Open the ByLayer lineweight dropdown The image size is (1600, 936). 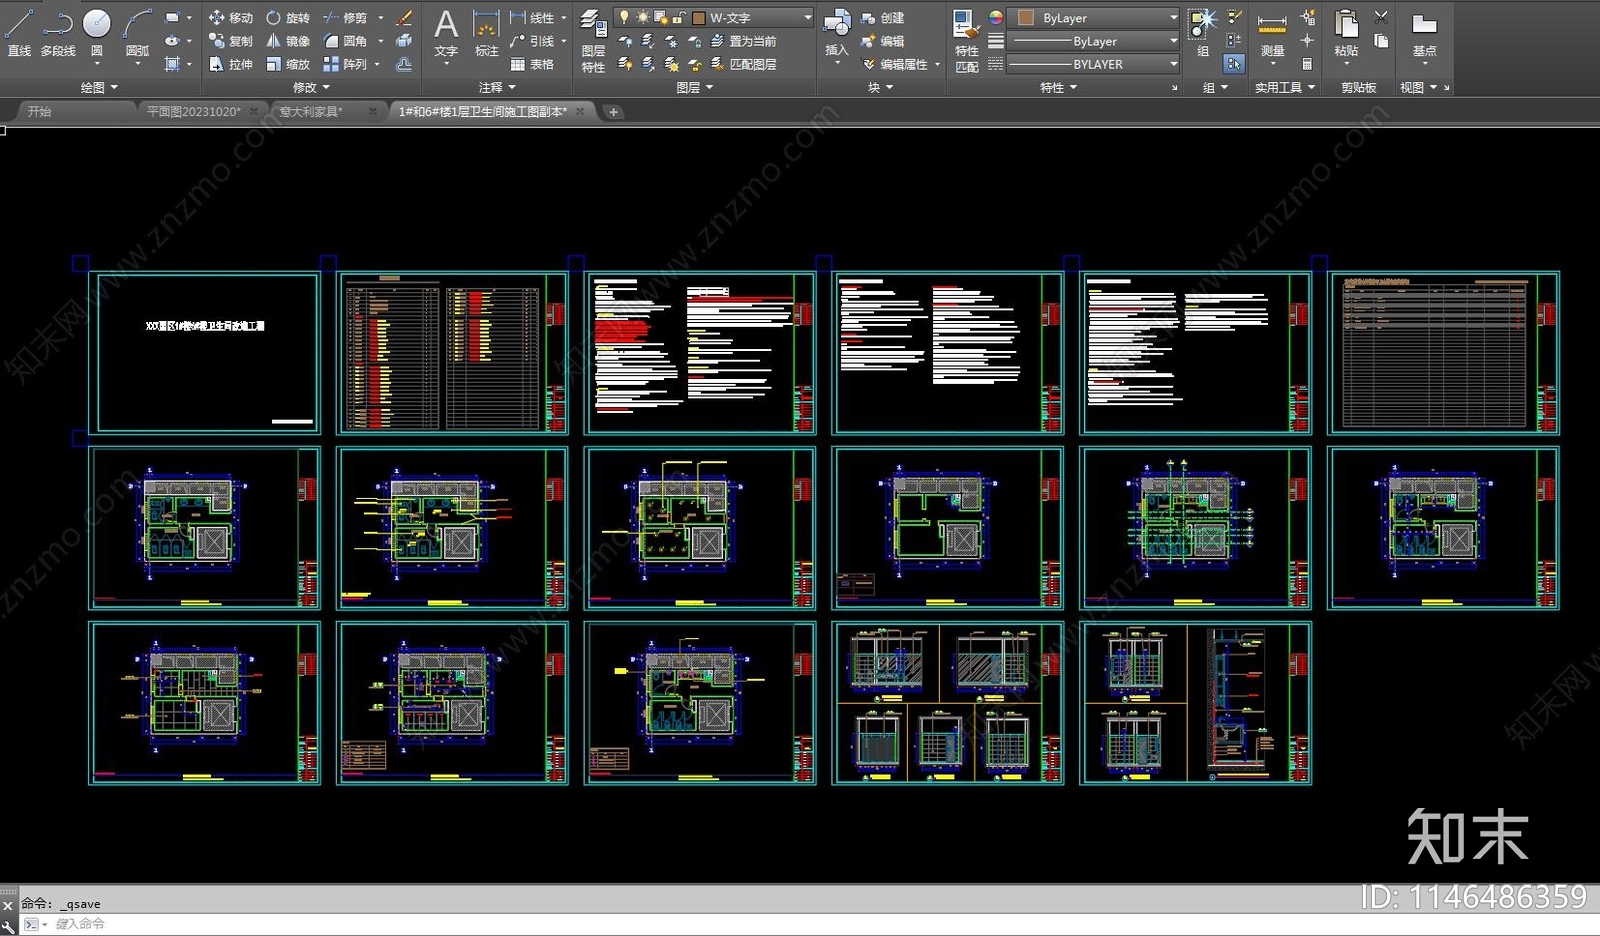1094,41
